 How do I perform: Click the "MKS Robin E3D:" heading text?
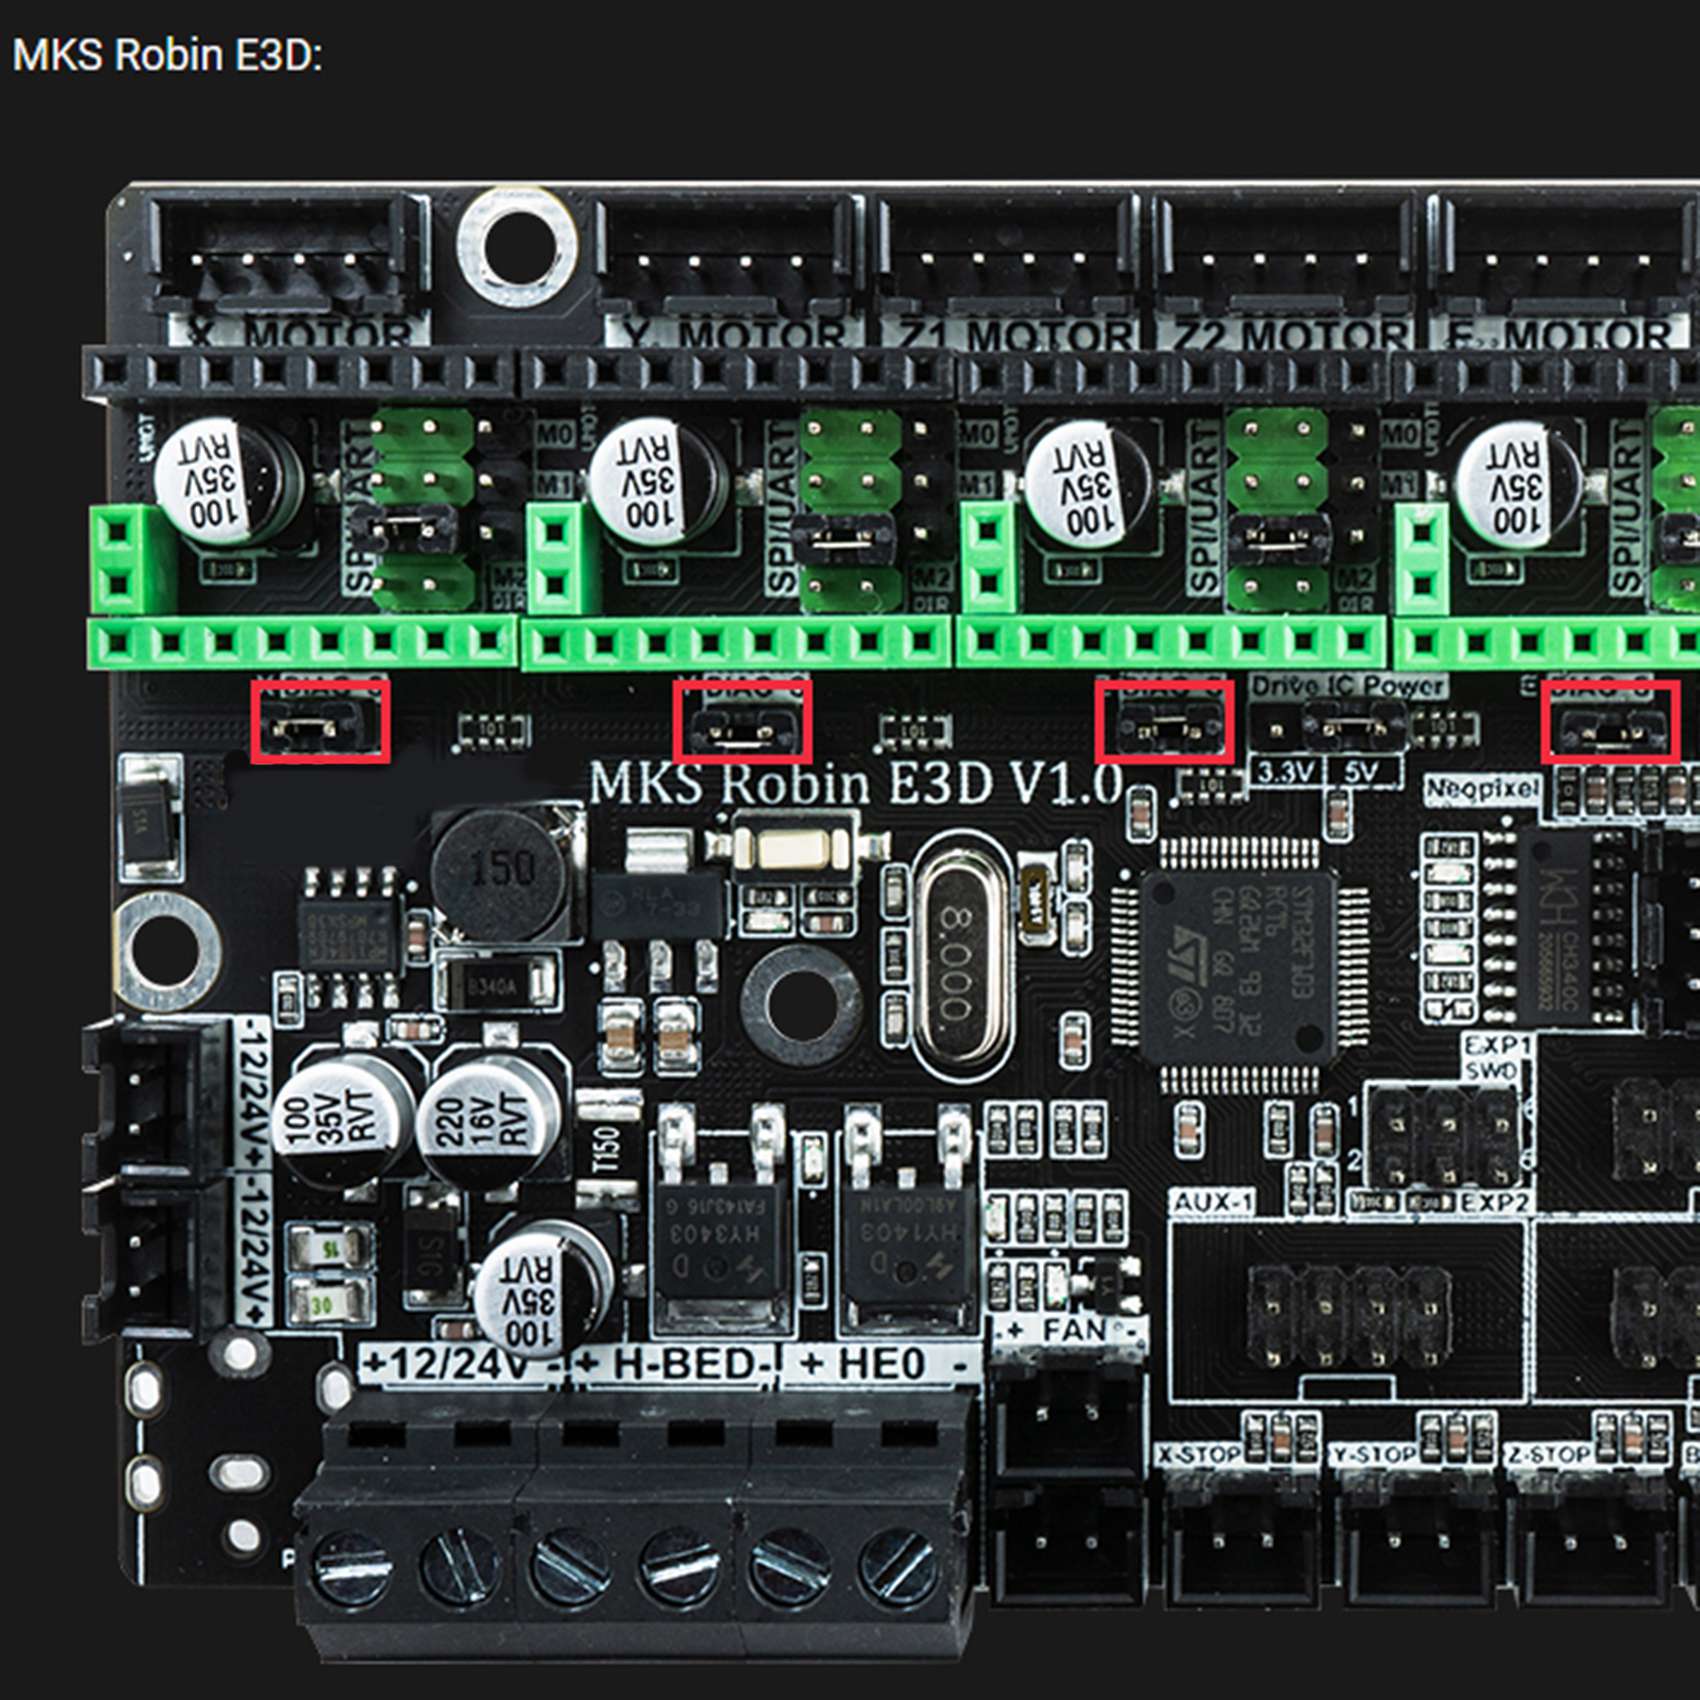(167, 55)
